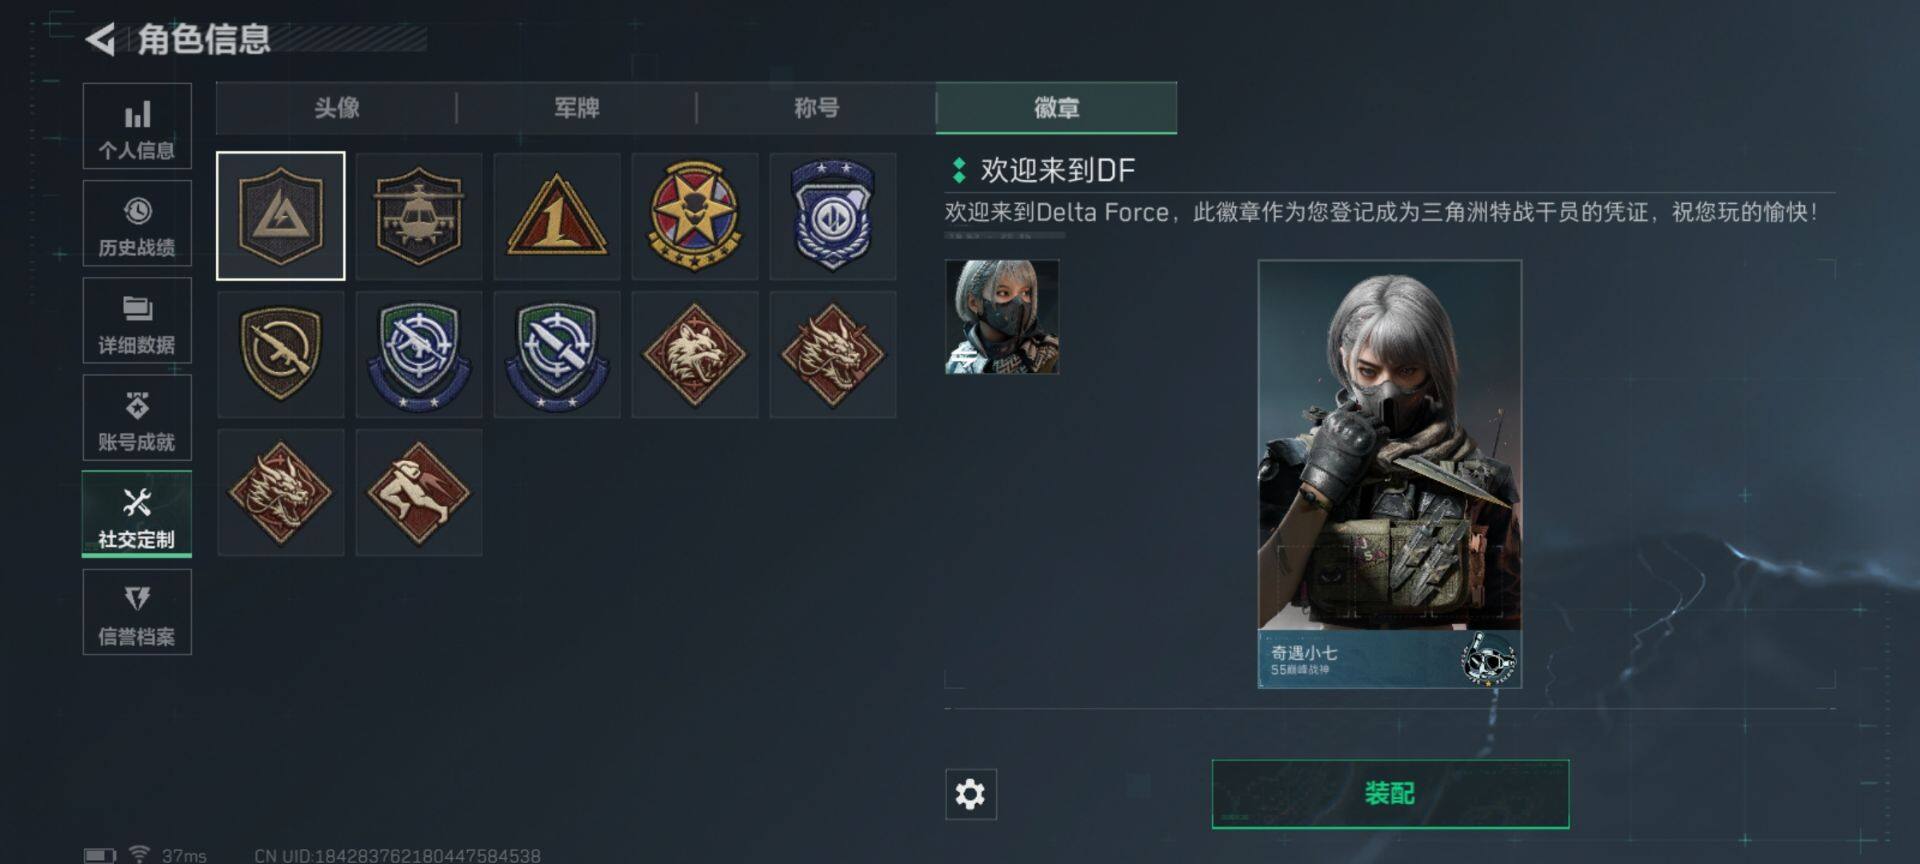Screen dimensions: 1920x864
Task: Open the 军牌 tab
Action: [576, 108]
